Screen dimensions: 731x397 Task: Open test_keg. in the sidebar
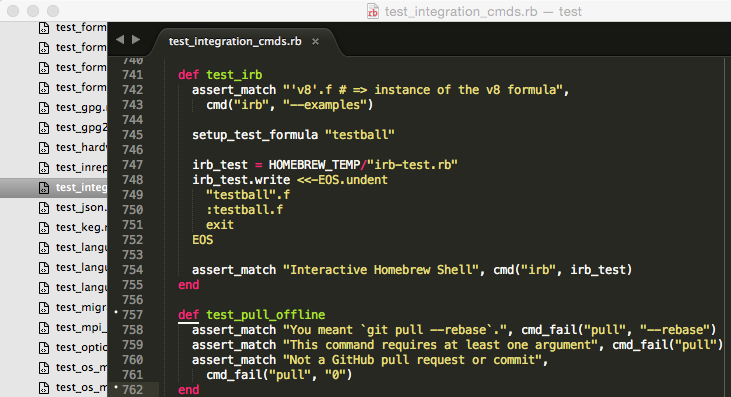81,227
